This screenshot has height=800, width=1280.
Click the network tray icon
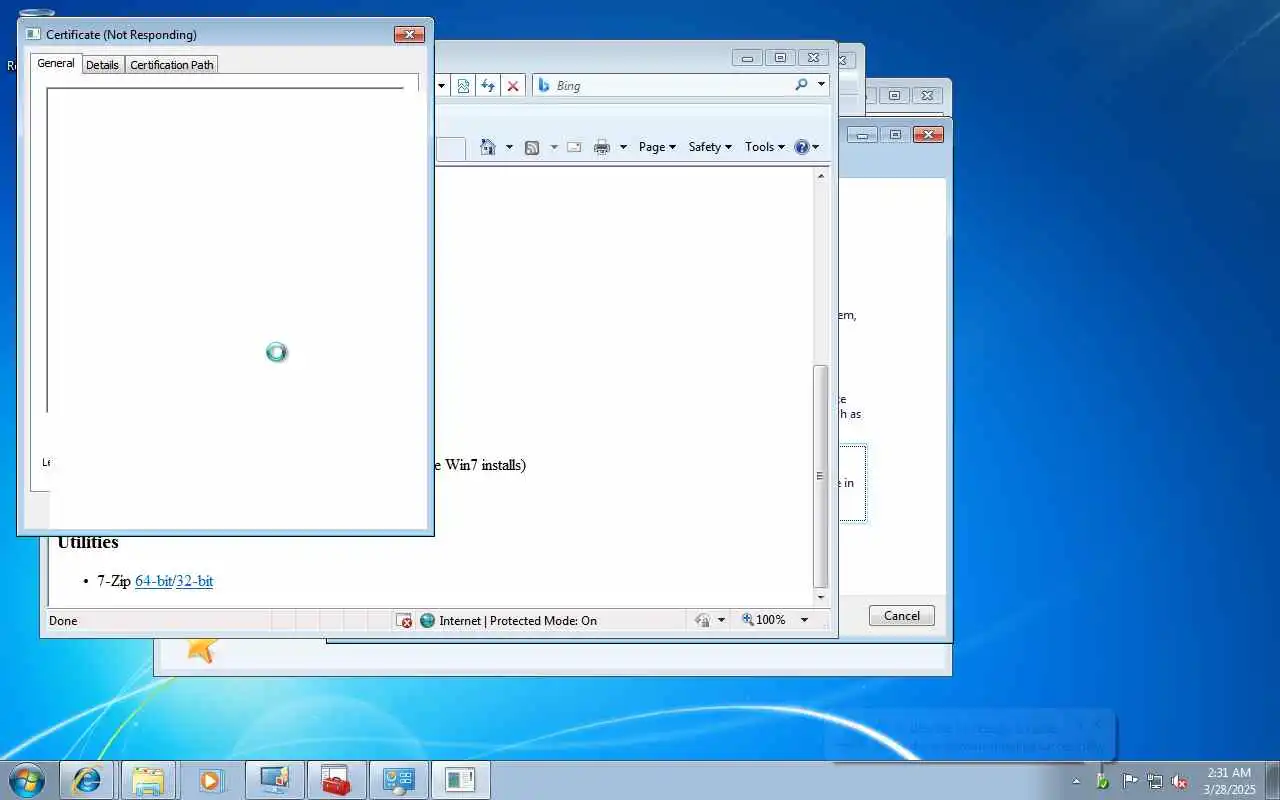pos(1155,781)
